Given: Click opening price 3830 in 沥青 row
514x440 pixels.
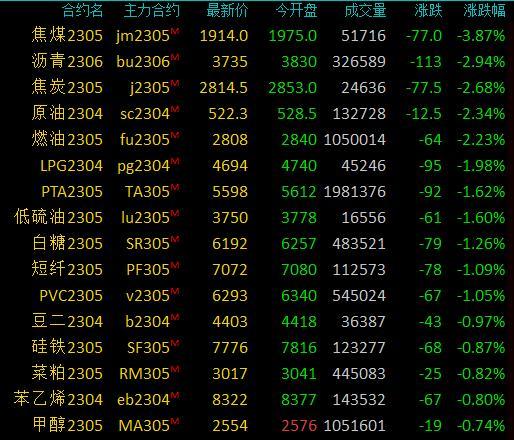Looking at the screenshot, I should pyautogui.click(x=299, y=62).
